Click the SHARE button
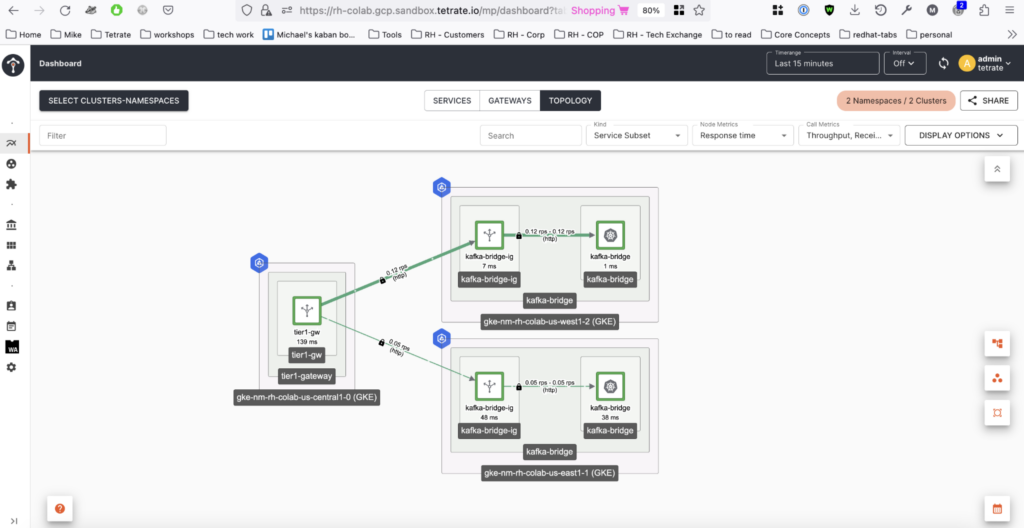Viewport: 1024px width, 528px height. click(x=989, y=101)
